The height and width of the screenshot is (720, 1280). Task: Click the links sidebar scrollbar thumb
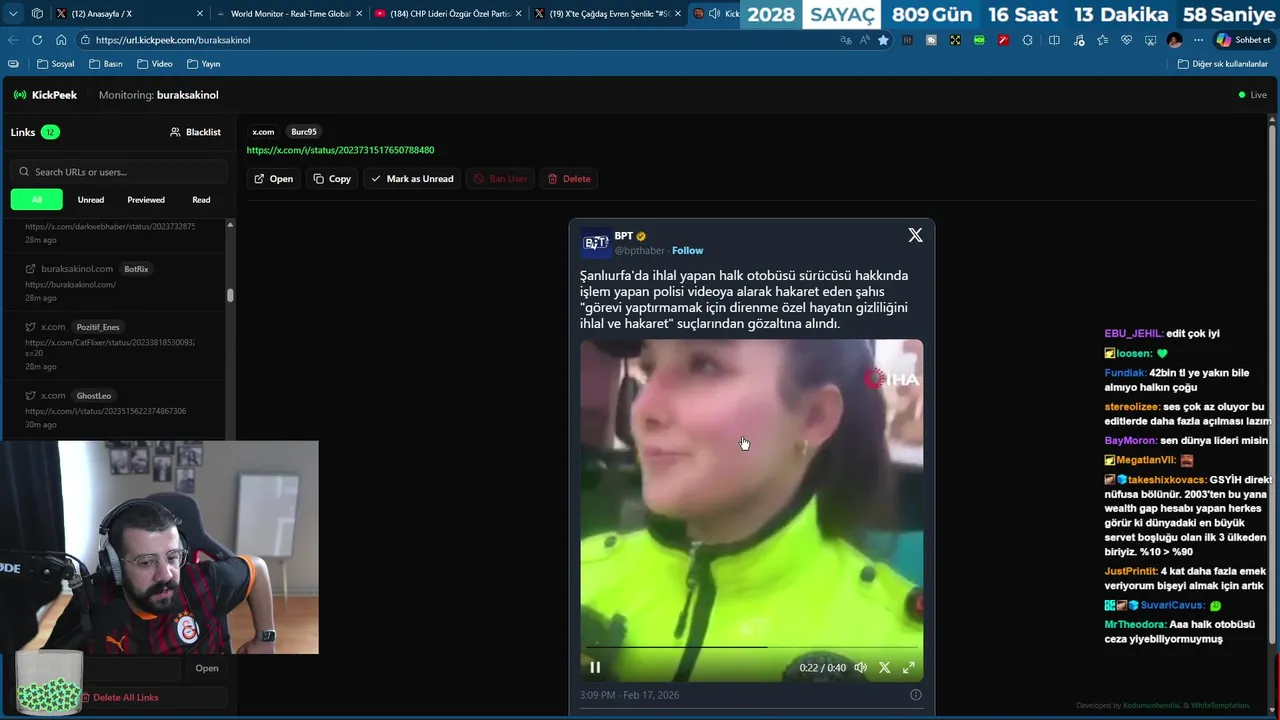click(231, 296)
